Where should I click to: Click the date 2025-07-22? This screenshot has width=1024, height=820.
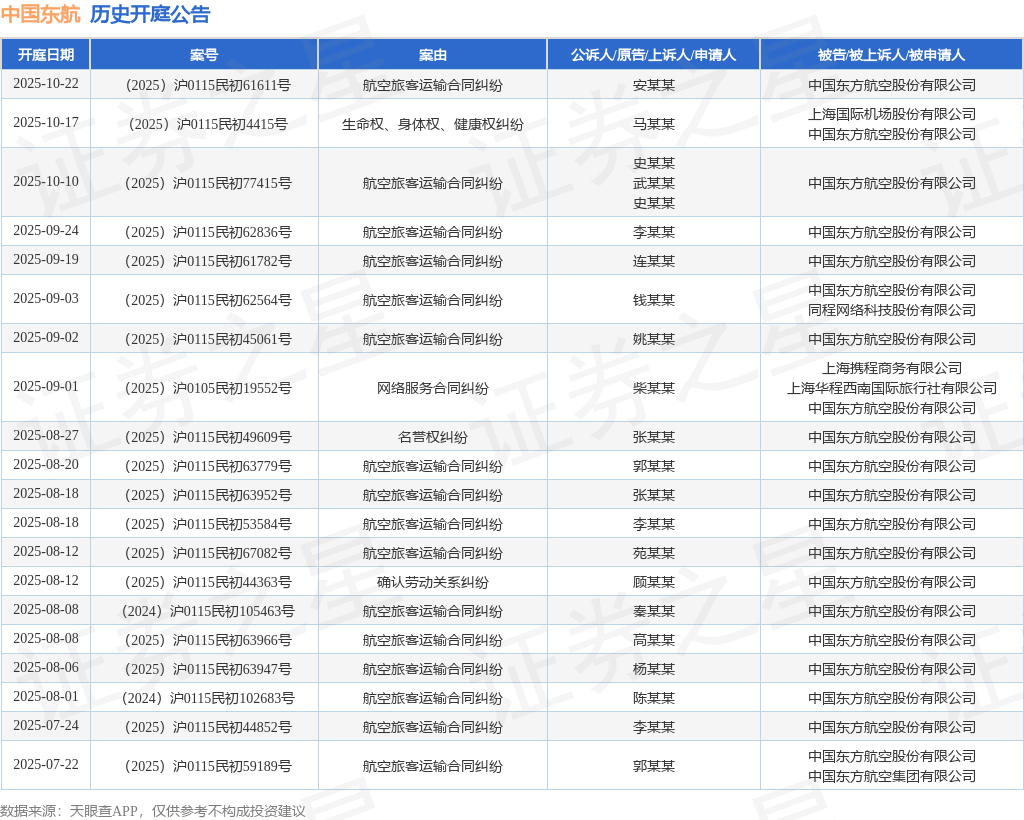click(x=46, y=765)
